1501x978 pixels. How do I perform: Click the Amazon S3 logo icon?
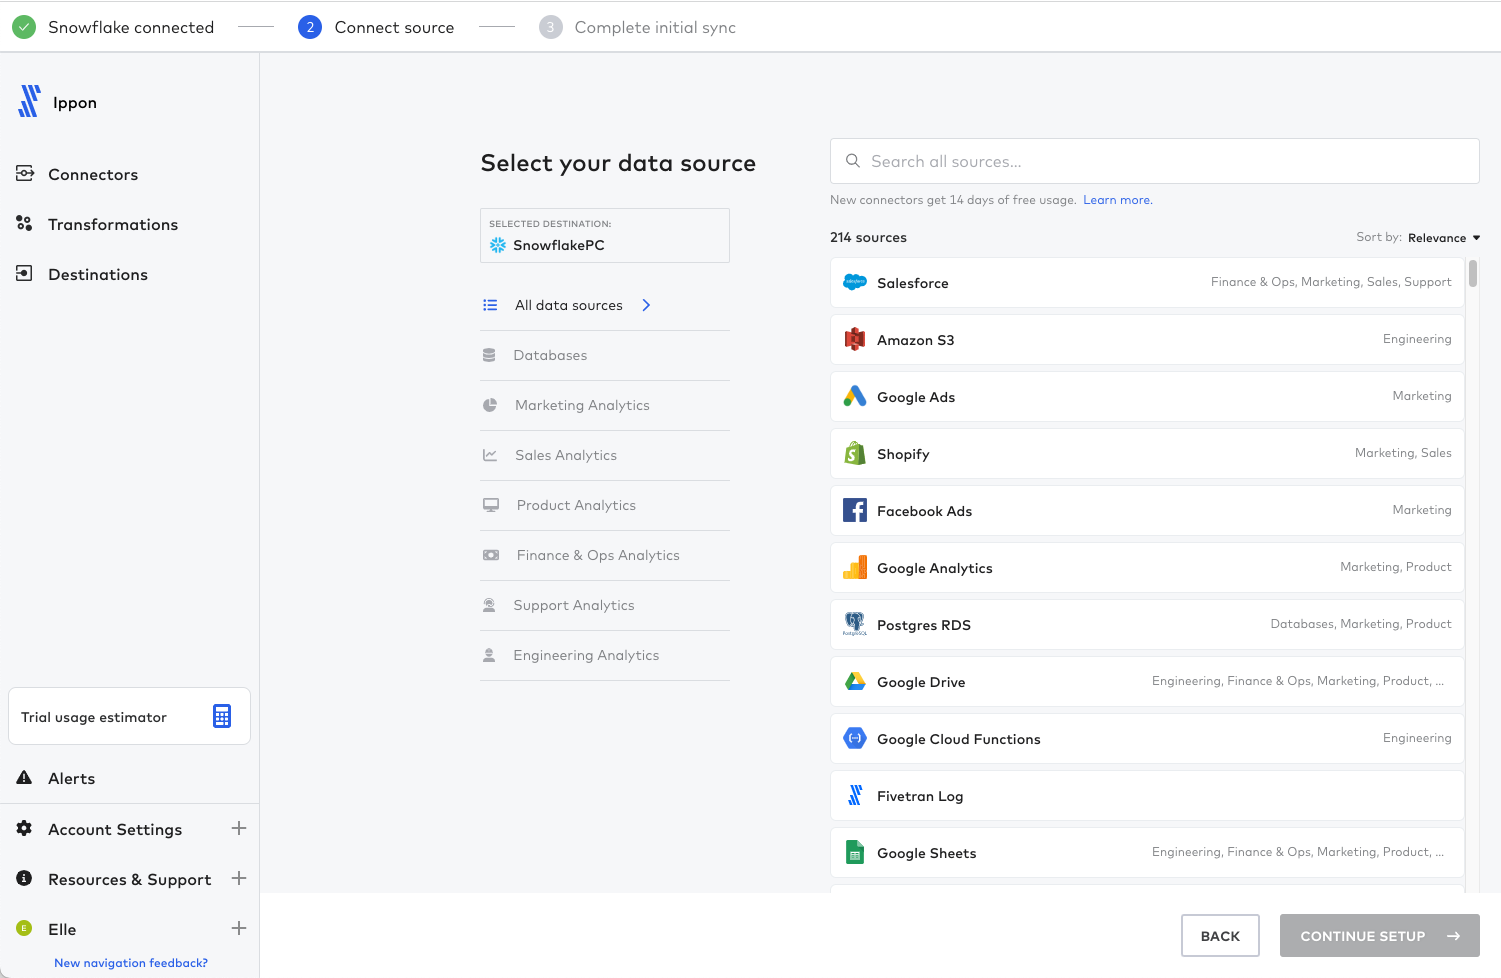coord(855,340)
